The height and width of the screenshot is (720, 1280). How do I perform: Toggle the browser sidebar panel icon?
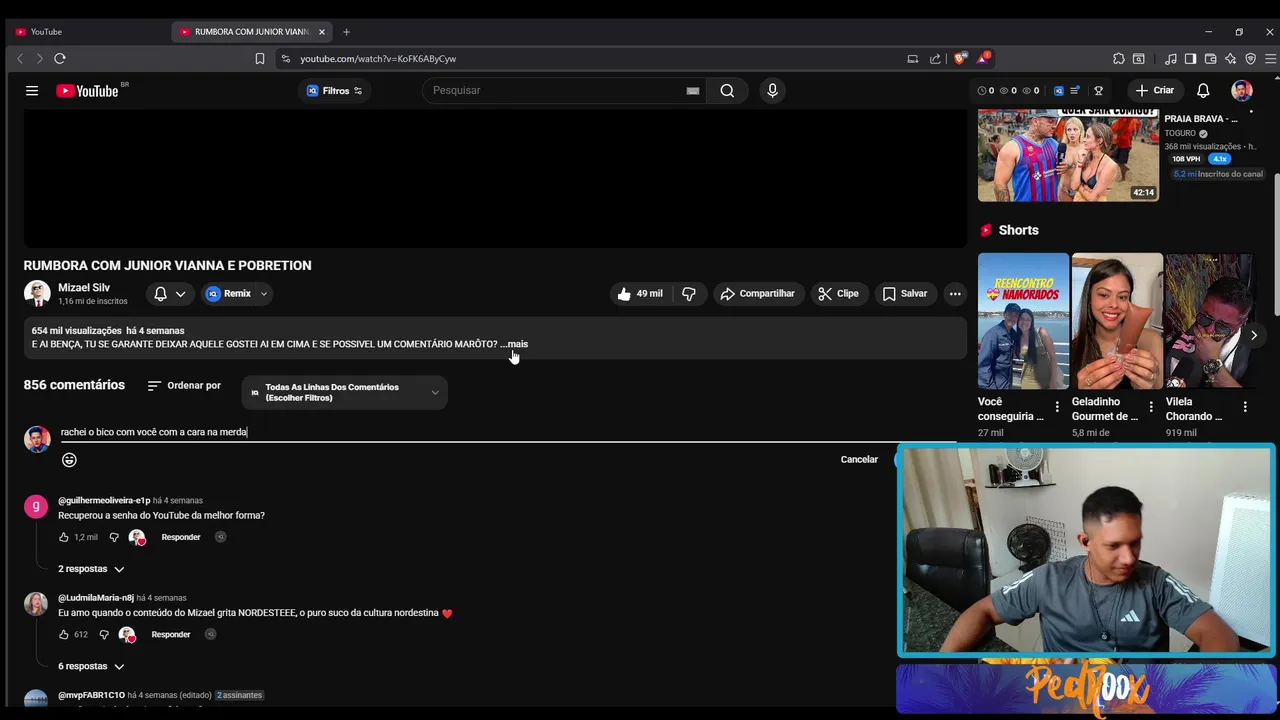(x=1190, y=59)
